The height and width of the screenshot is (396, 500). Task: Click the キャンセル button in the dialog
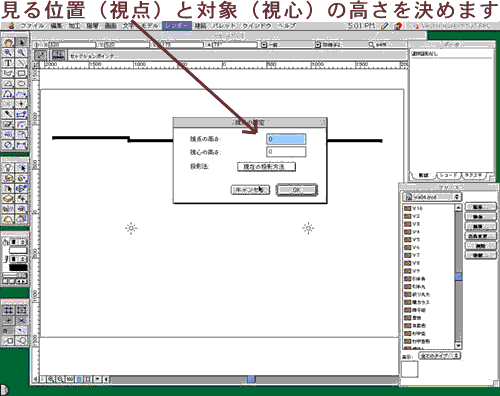tap(250, 190)
